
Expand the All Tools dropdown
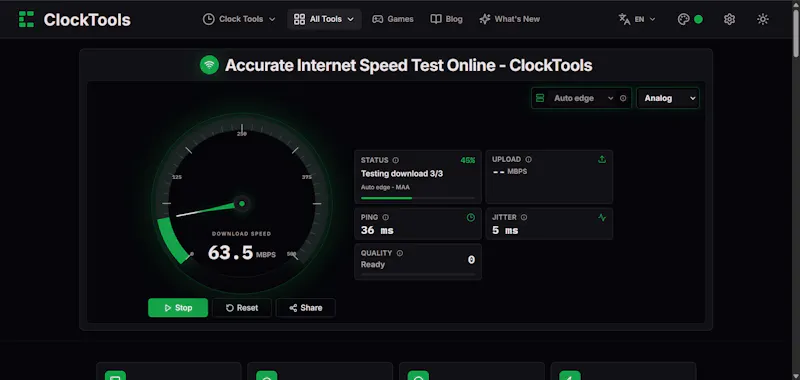click(x=324, y=19)
